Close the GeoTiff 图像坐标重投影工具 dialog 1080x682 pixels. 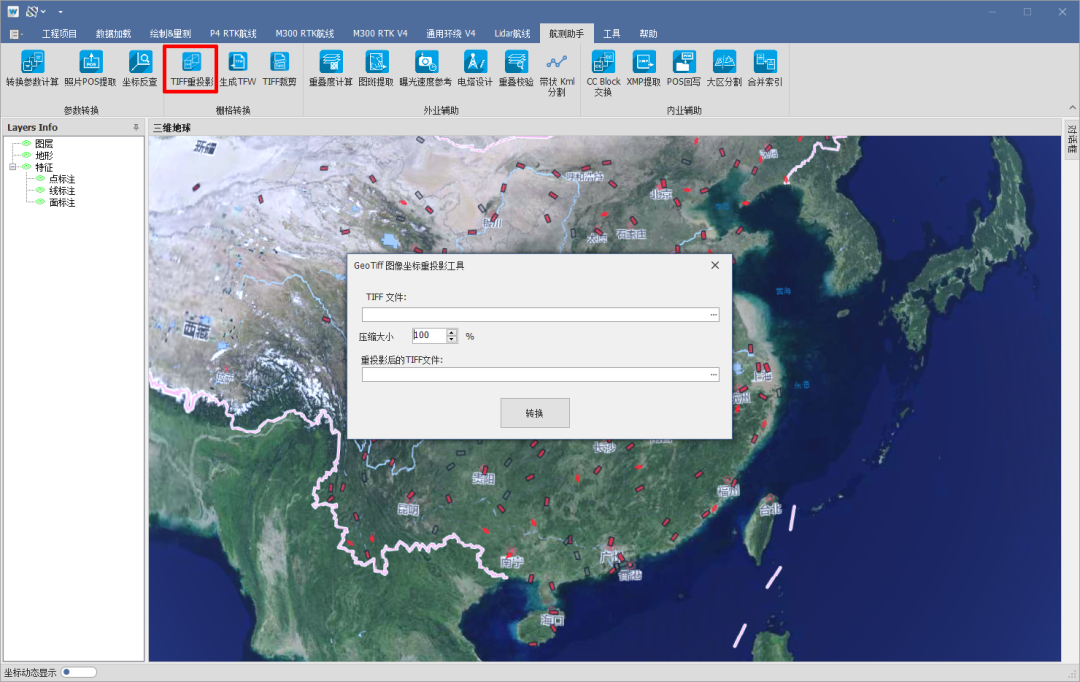click(x=715, y=265)
